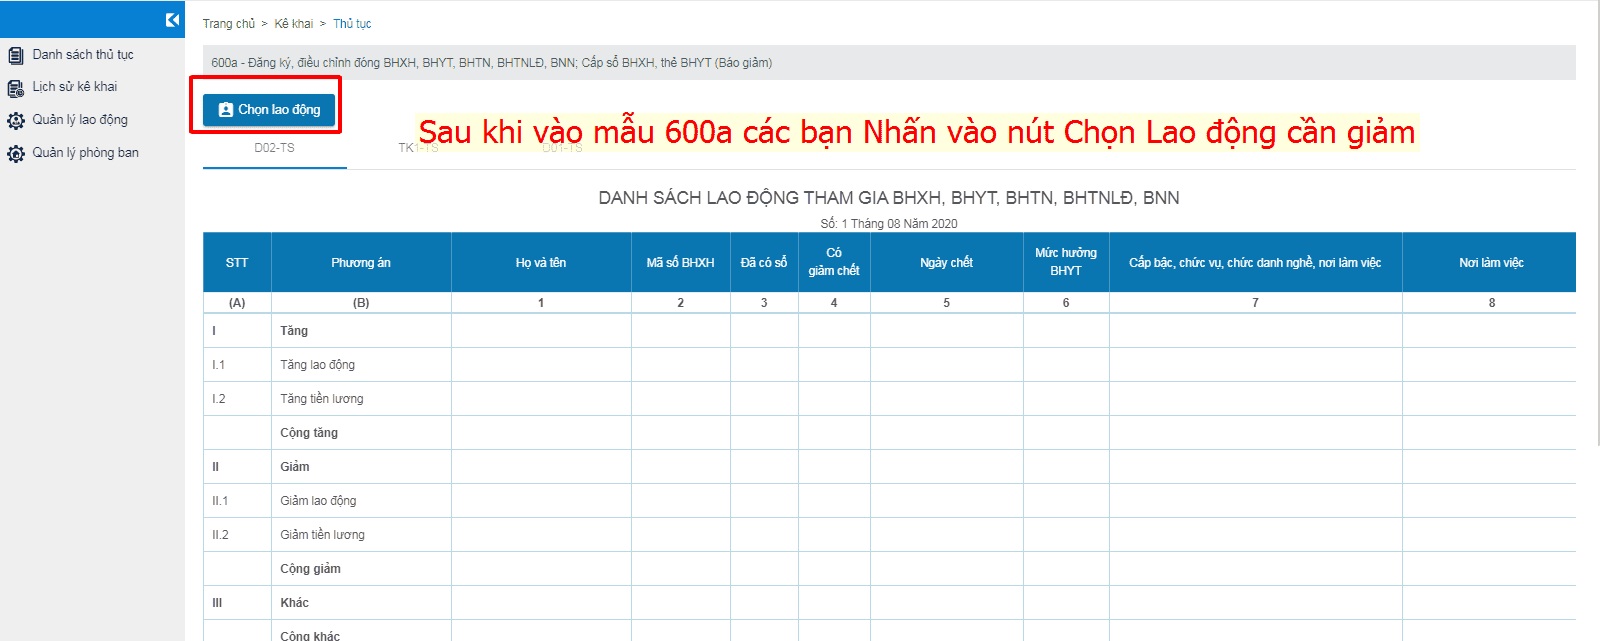Go to Kê khai breadcrumb

tap(294, 24)
